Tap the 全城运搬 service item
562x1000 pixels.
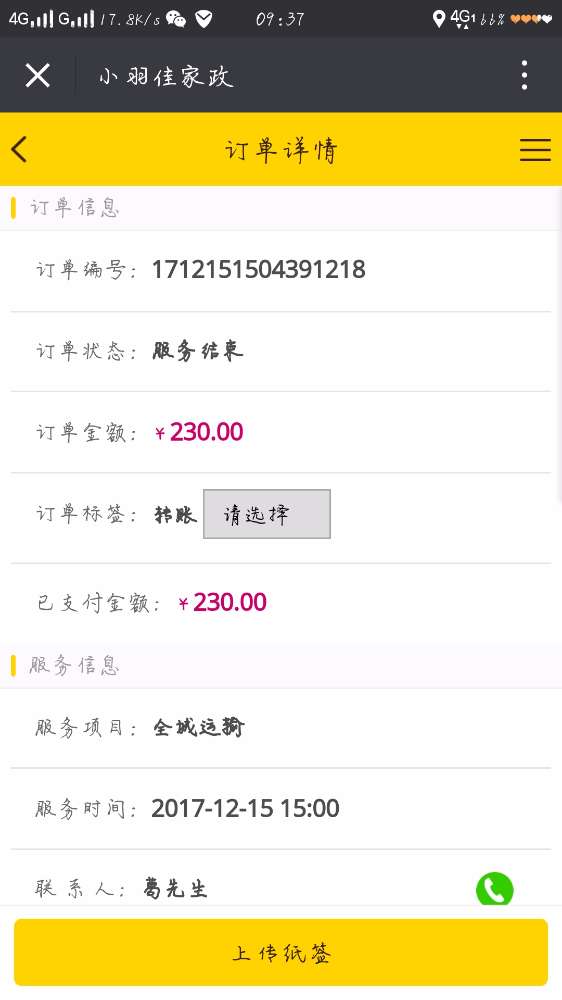[198, 727]
